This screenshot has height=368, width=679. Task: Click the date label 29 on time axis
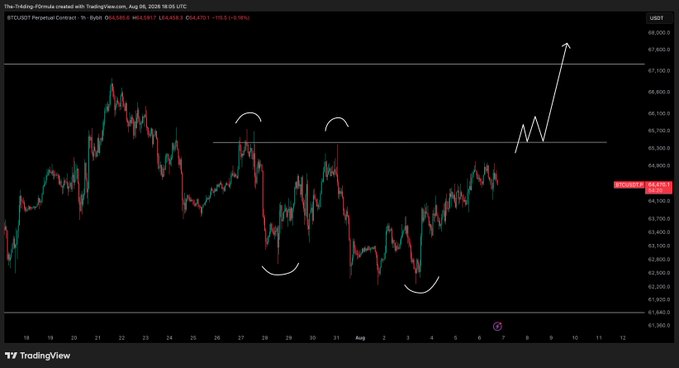point(289,338)
